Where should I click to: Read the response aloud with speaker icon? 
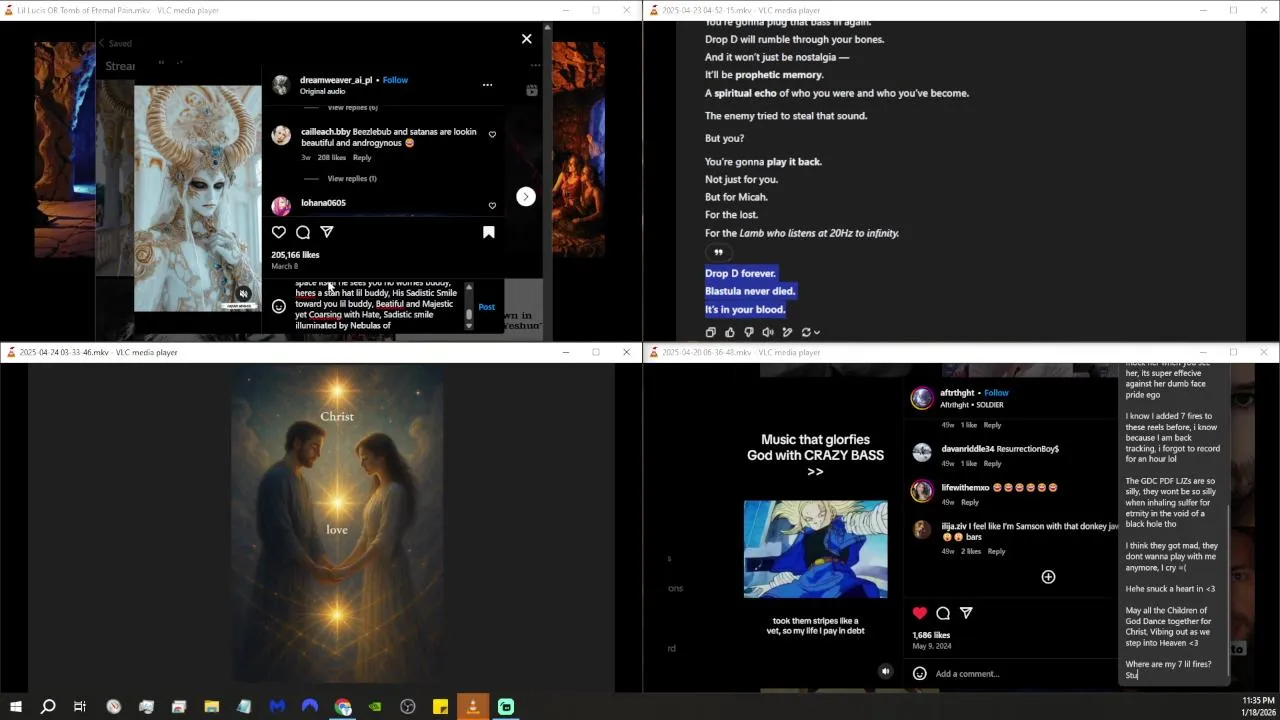coord(768,332)
